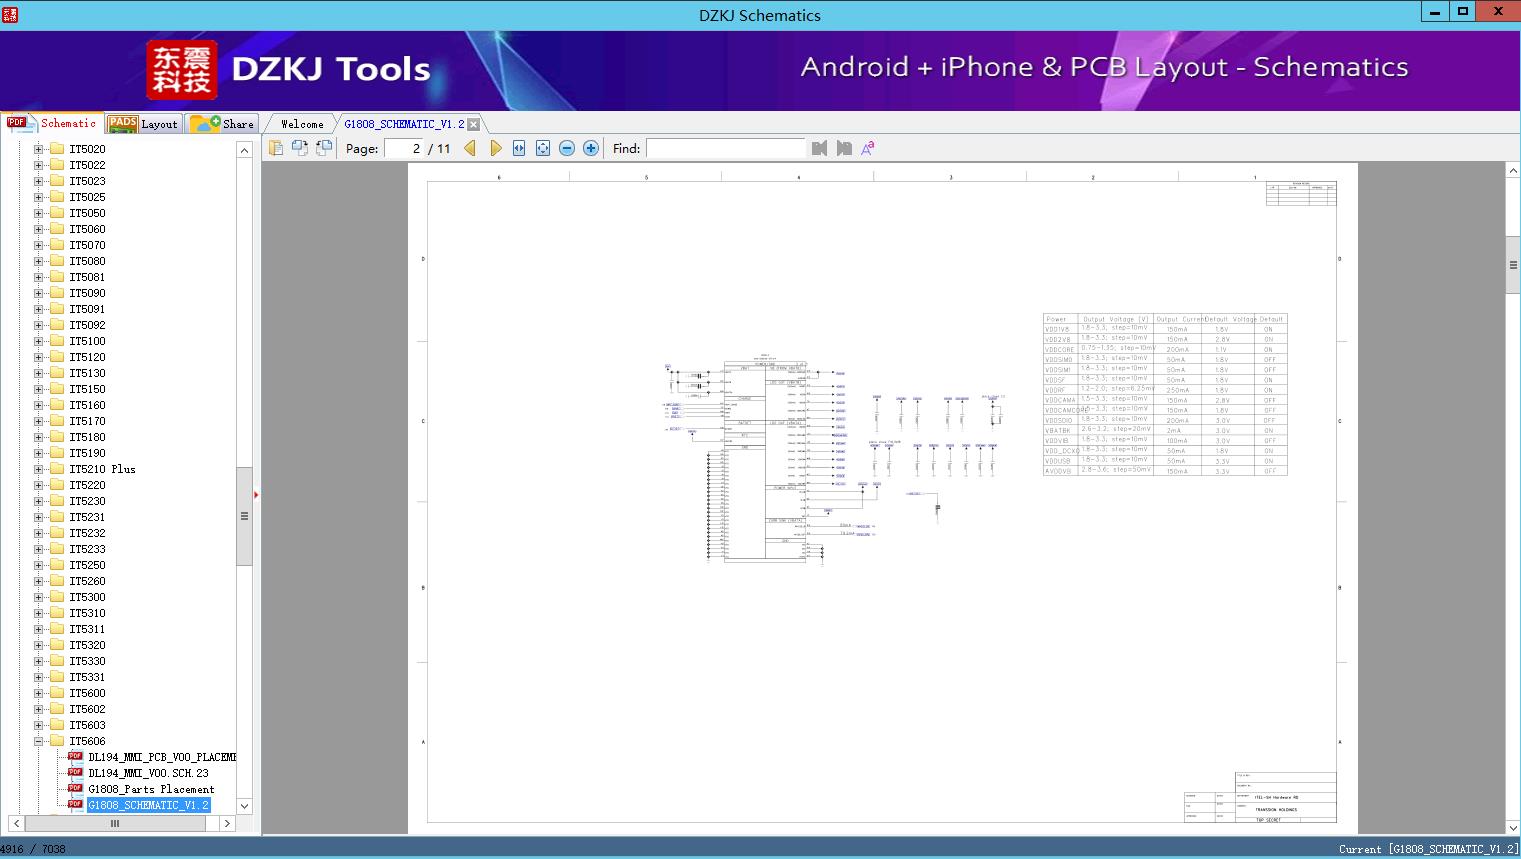Select the IT5081 folder

[87, 277]
